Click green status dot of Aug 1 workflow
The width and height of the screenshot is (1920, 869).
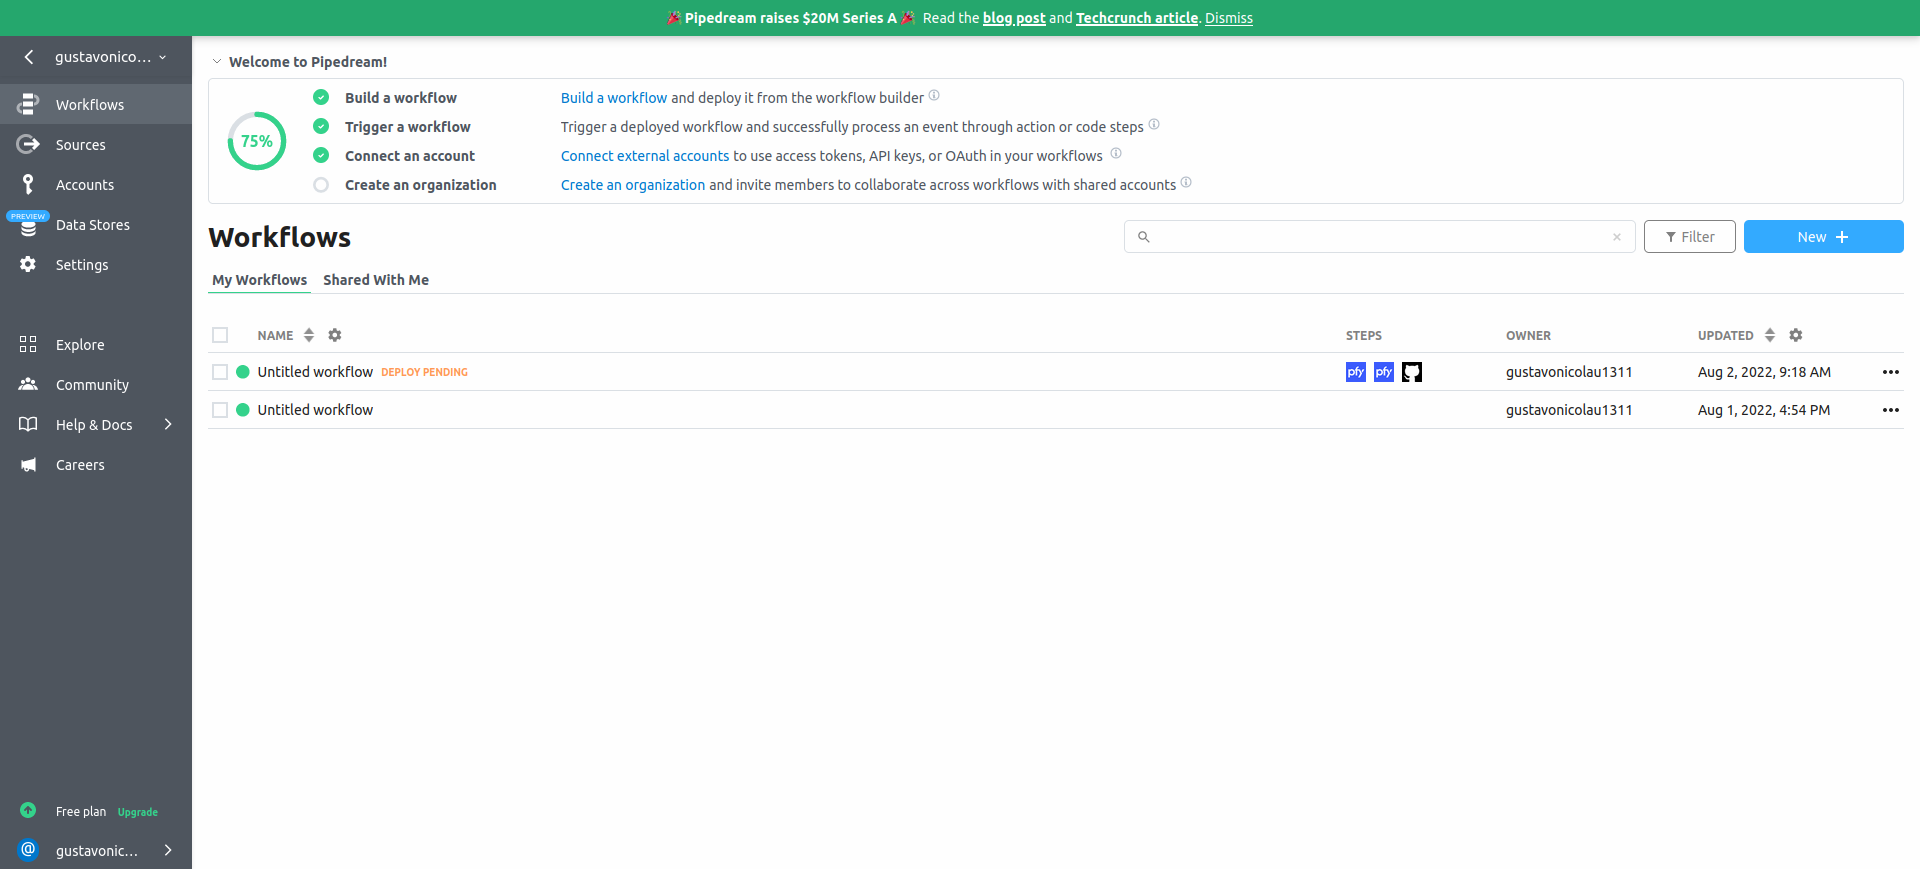(x=243, y=410)
